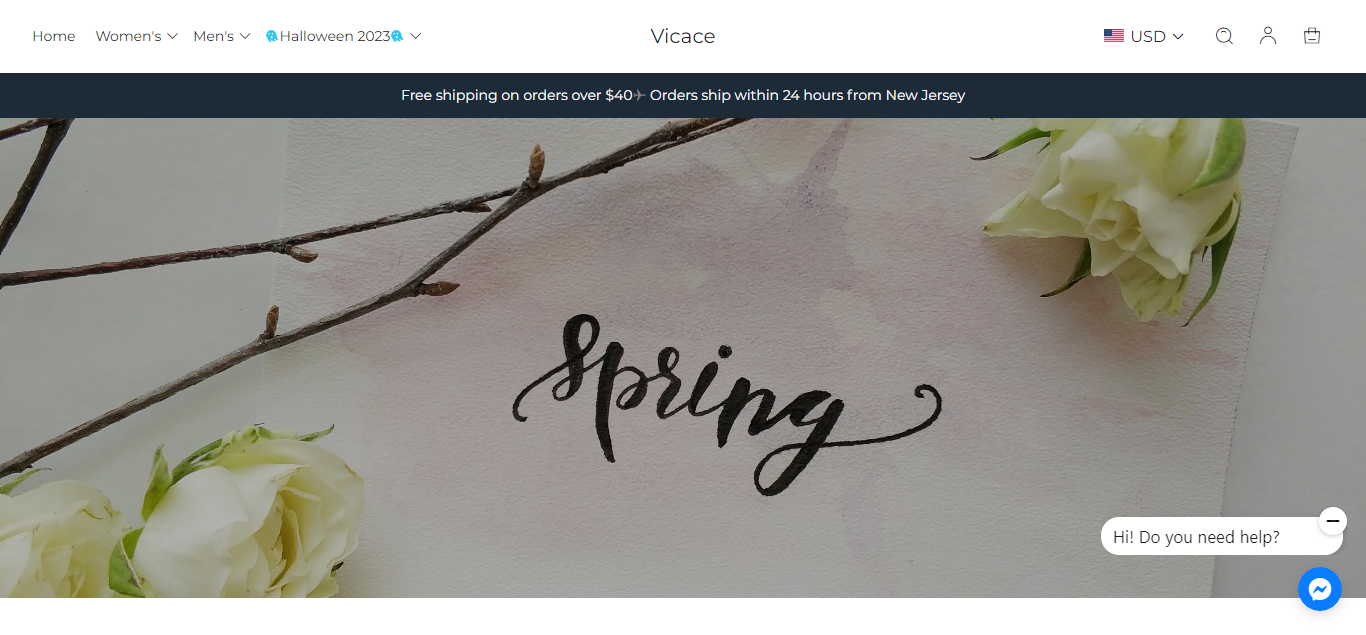Viewport: 1366px width, 635px height.
Task: Click the ghost emoji before Halloween 2023
Action: 271,36
